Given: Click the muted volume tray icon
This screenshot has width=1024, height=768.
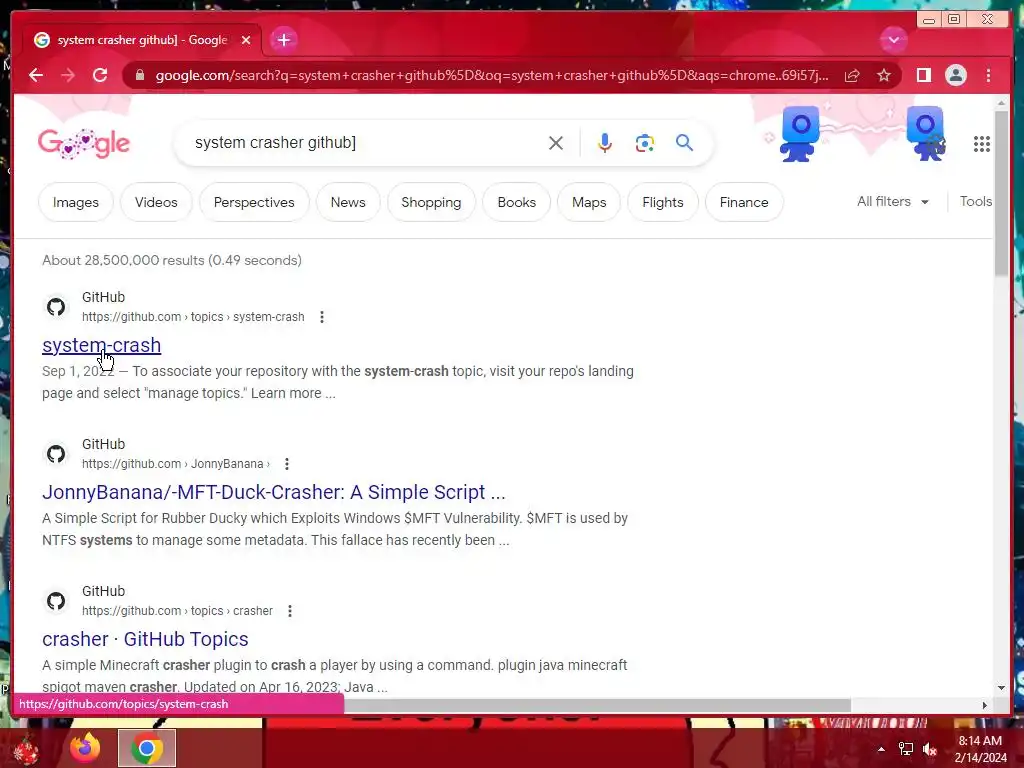Looking at the screenshot, I should coord(930,749).
